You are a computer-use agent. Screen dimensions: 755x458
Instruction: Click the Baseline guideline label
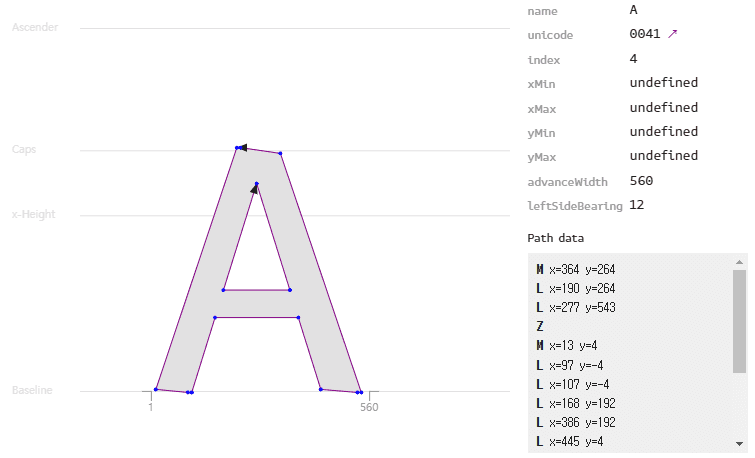(x=32, y=390)
